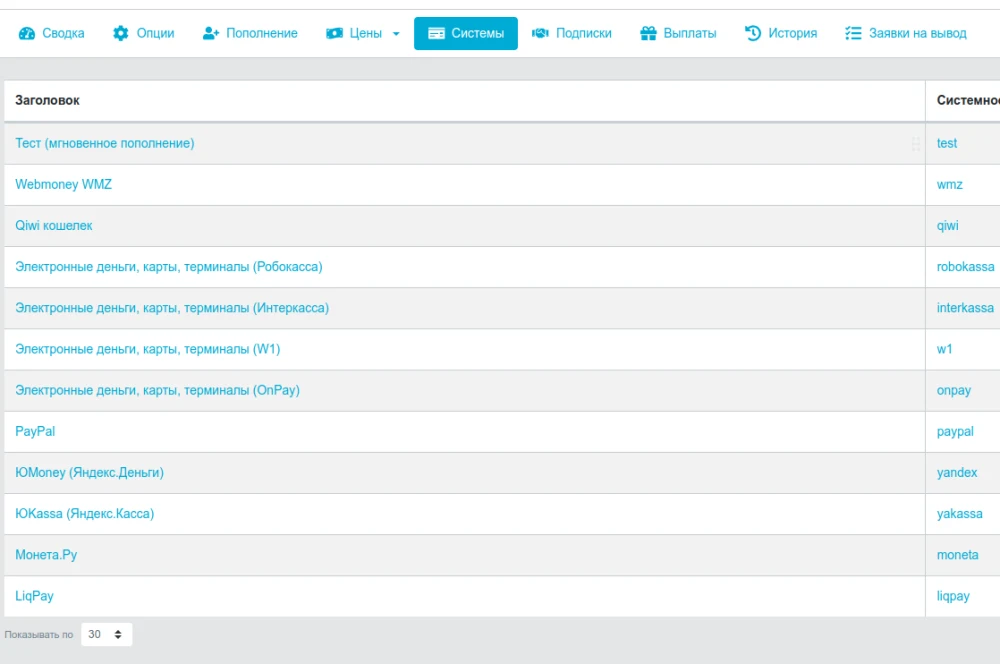
Task: Click system name yakassa
Action: (960, 513)
